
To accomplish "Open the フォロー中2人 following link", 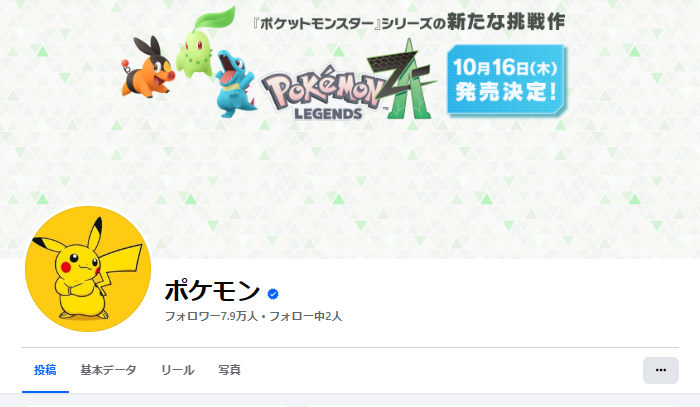I will [x=305, y=316].
